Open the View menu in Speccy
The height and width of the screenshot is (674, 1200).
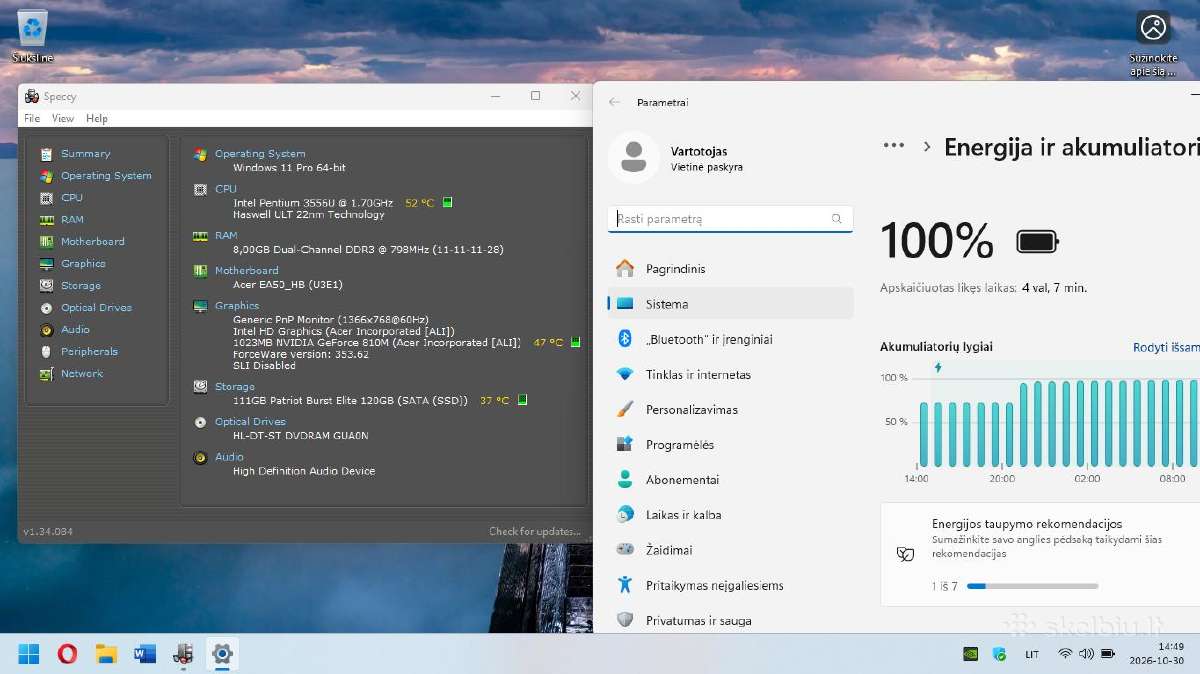coord(63,118)
